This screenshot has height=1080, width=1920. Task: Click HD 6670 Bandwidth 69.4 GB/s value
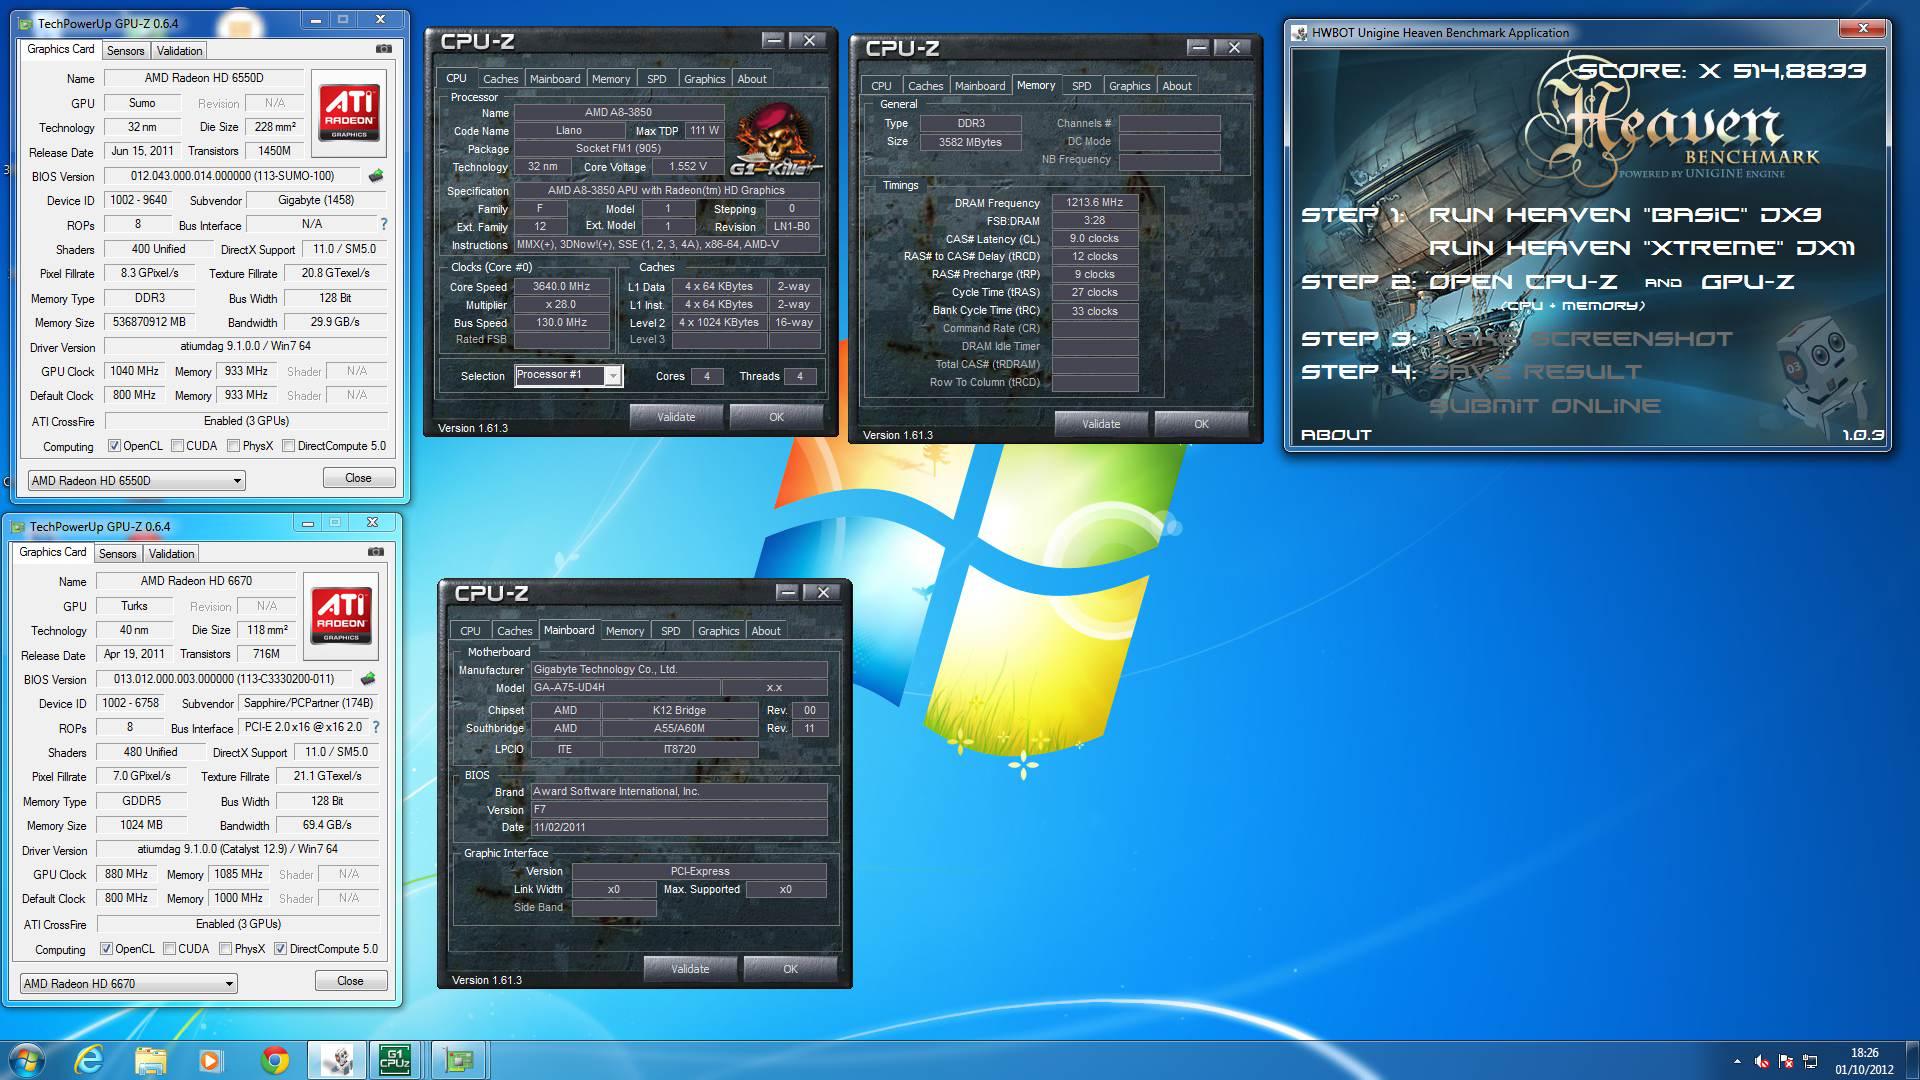327,825
